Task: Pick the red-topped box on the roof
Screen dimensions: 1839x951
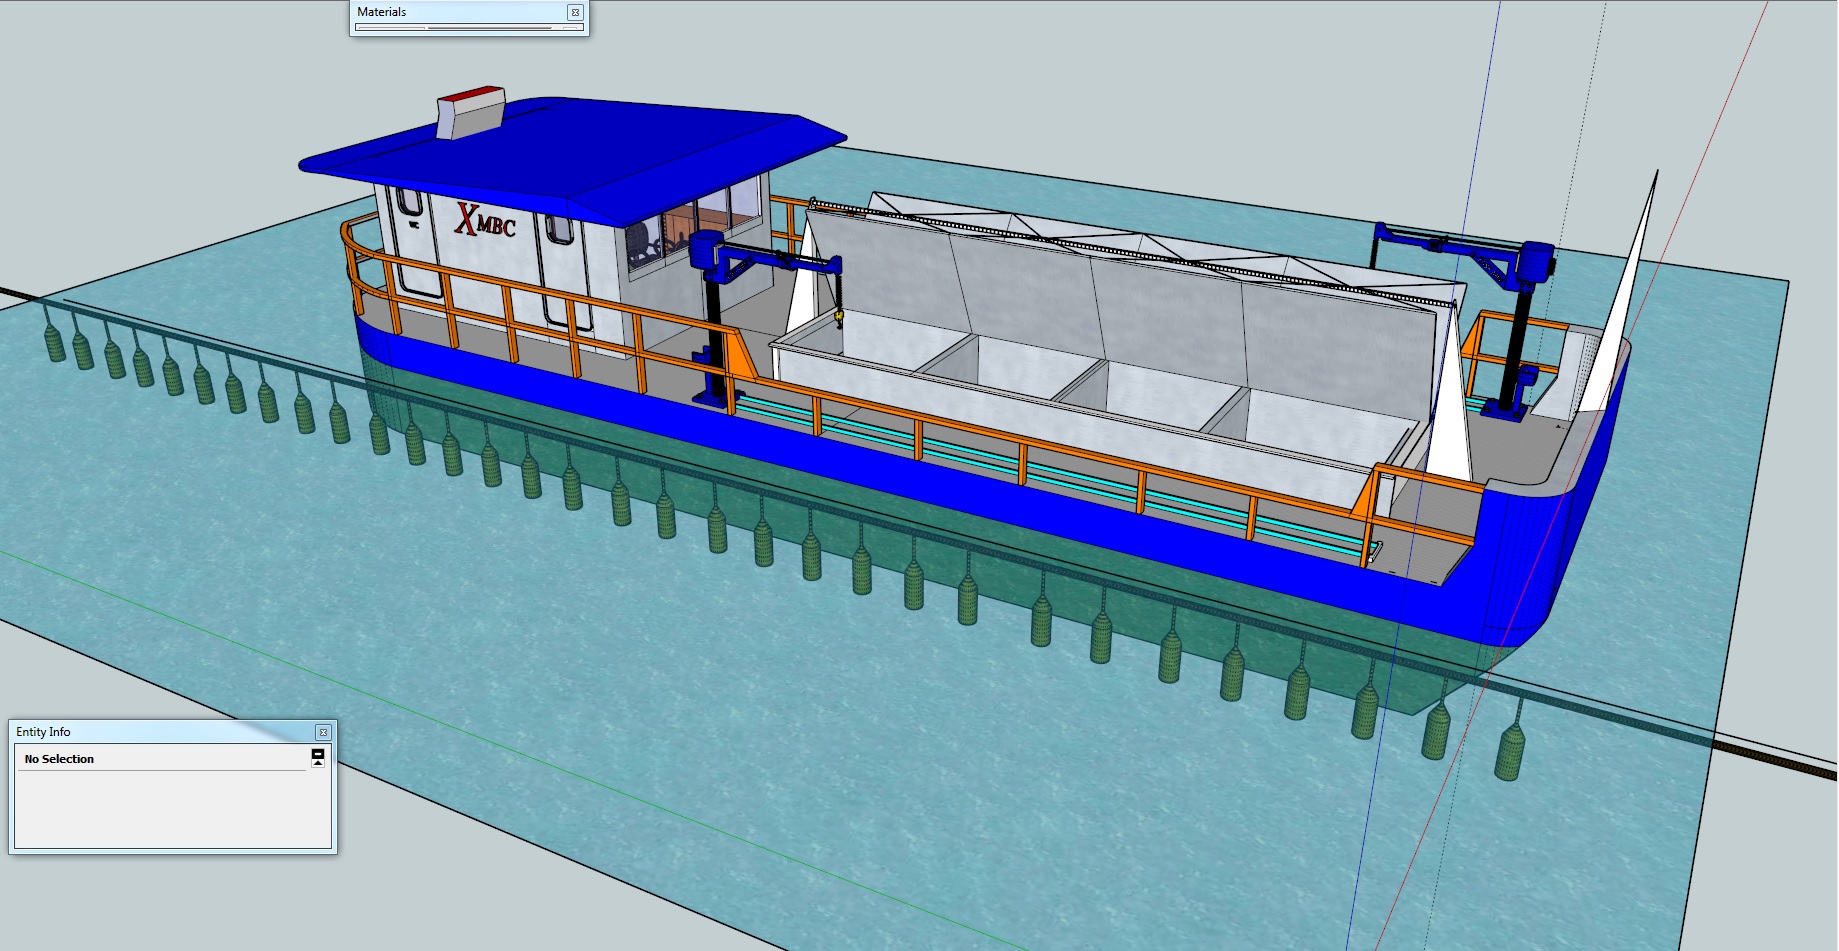Action: [470, 112]
